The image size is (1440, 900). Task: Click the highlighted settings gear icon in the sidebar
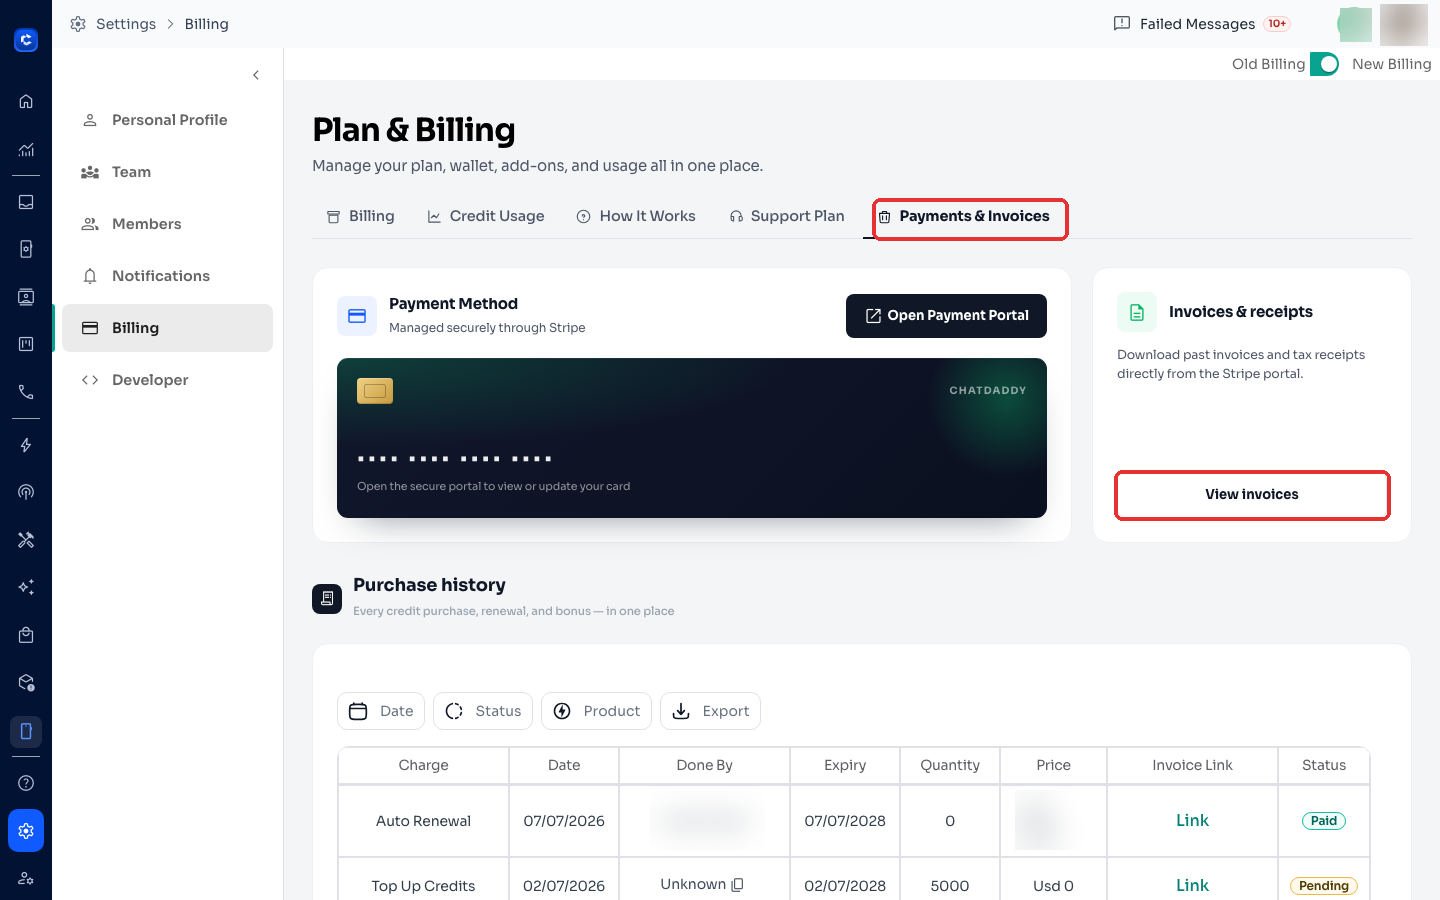[x=26, y=831]
